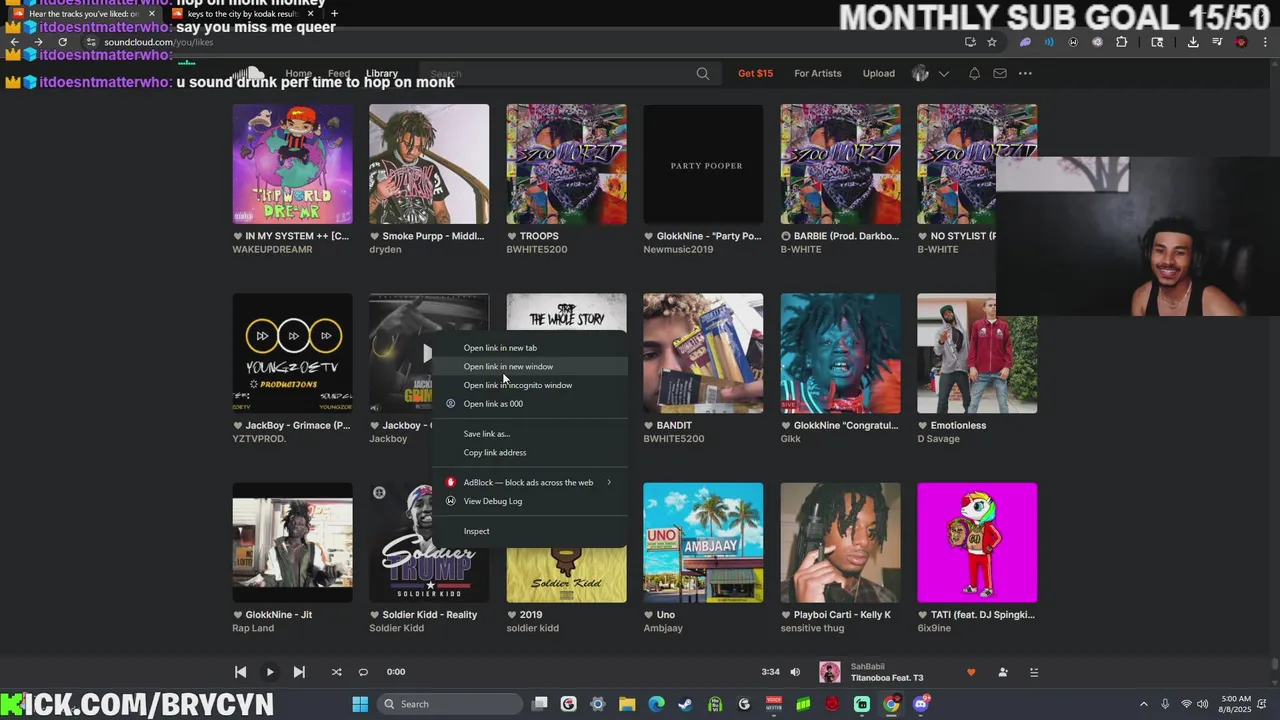Open the messages envelope icon
Screen dimensions: 1280x720
1000,73
